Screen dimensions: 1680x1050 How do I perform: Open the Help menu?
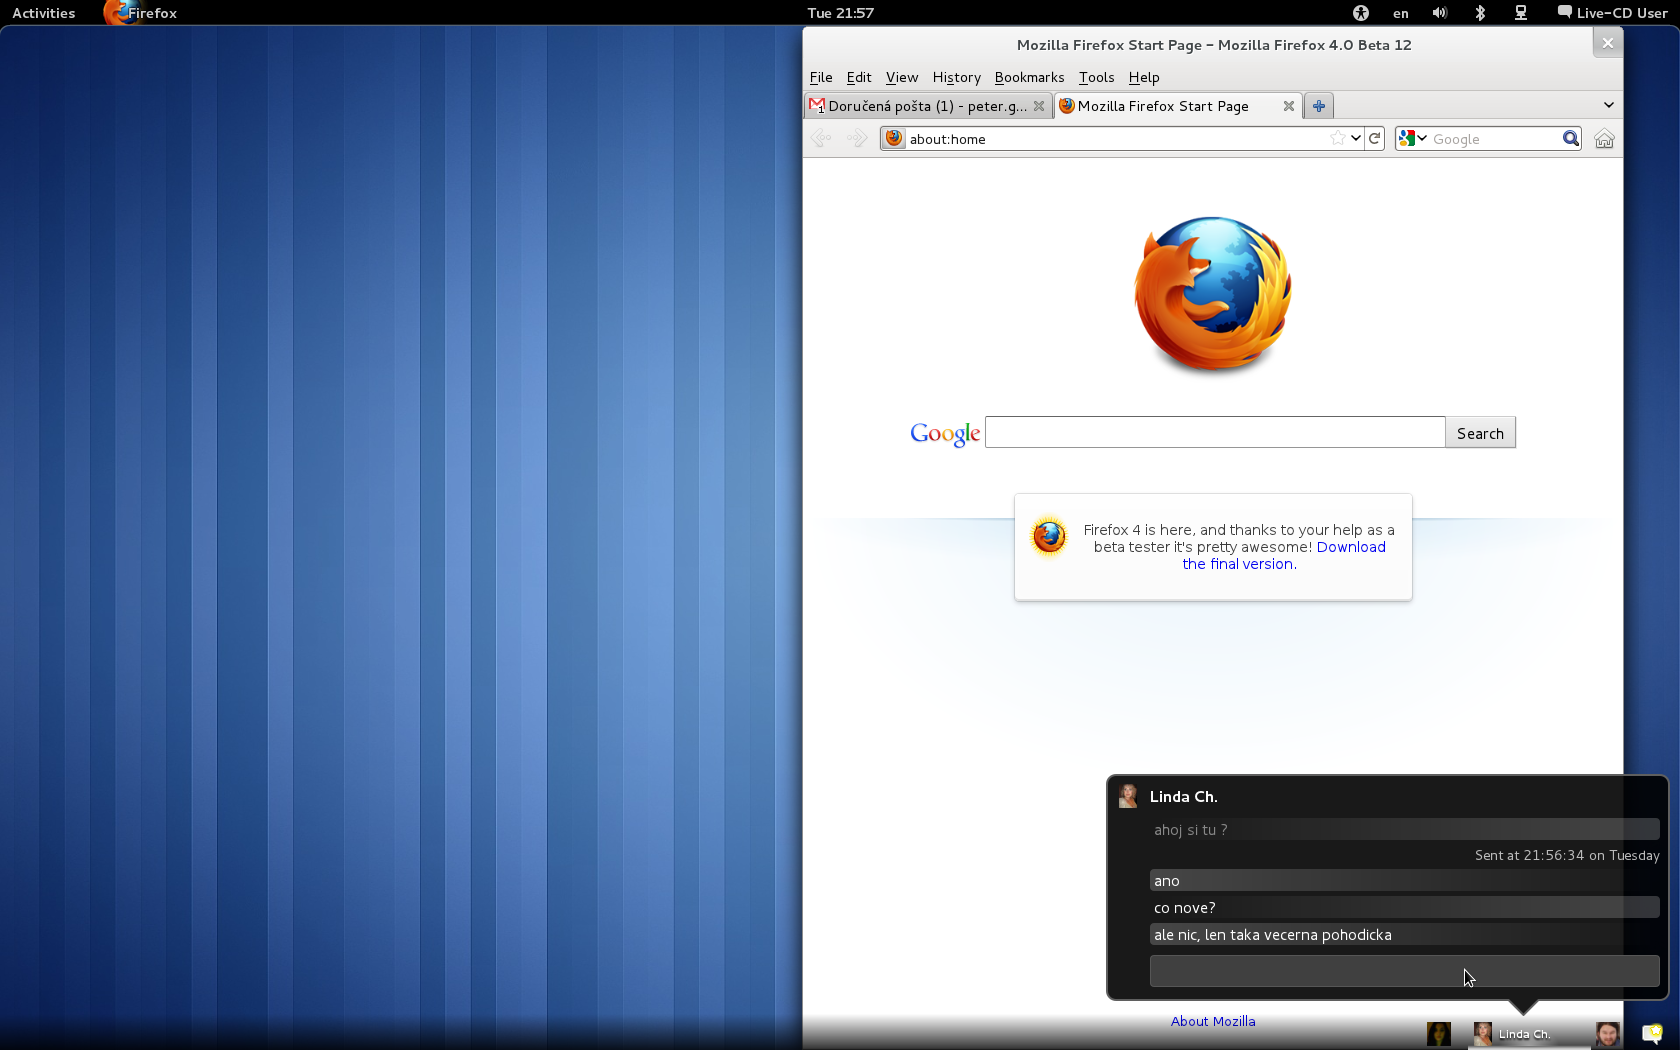(x=1144, y=77)
